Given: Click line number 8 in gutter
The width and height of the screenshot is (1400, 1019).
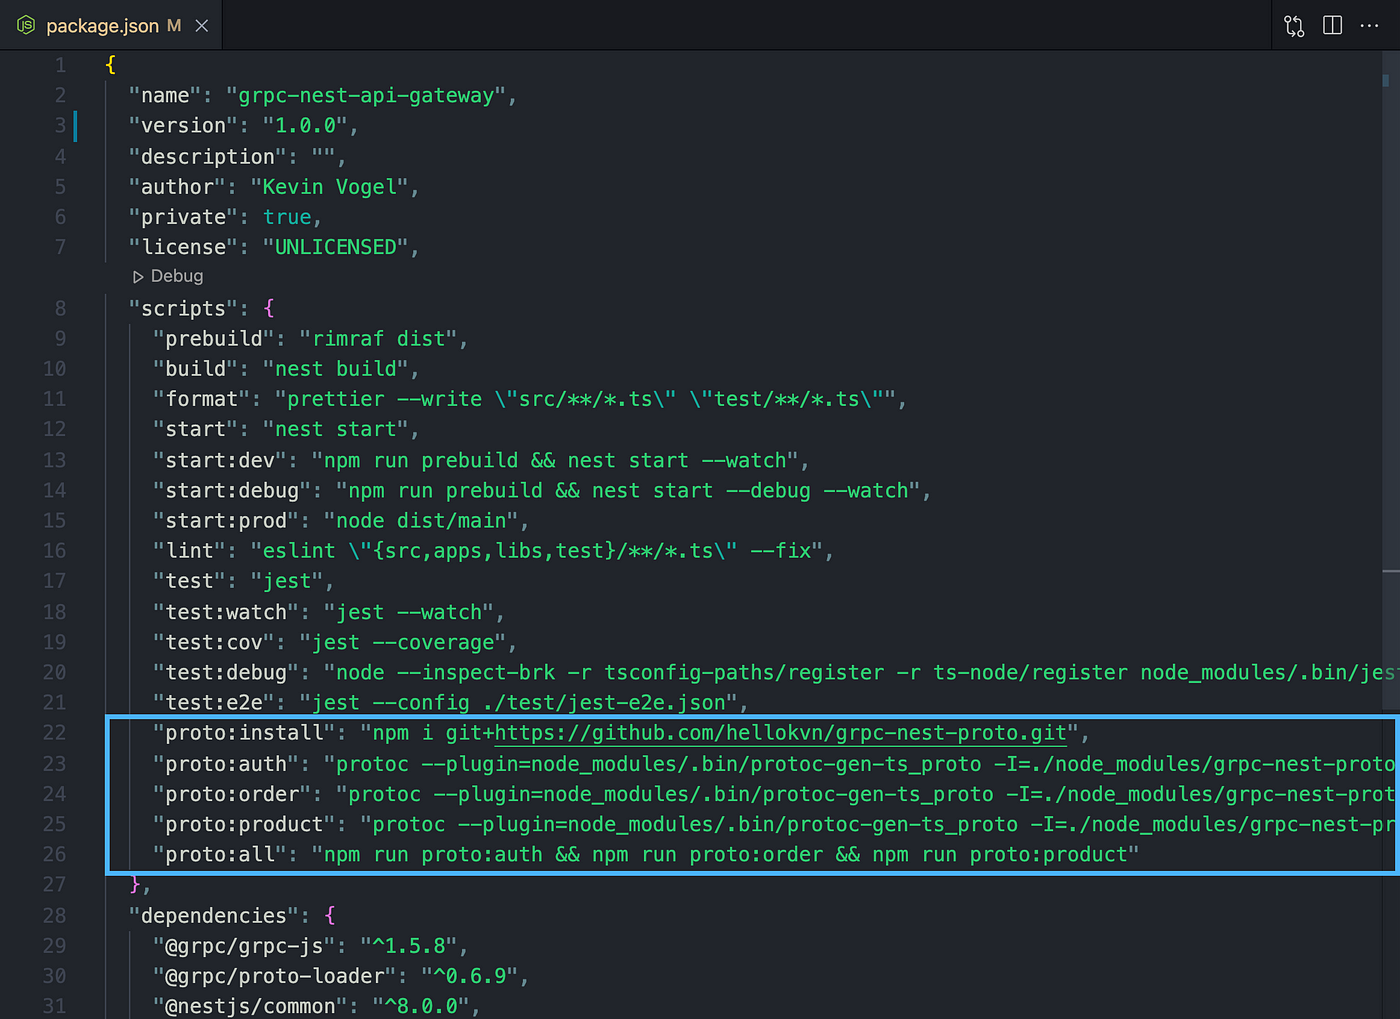Looking at the screenshot, I should click(x=61, y=308).
